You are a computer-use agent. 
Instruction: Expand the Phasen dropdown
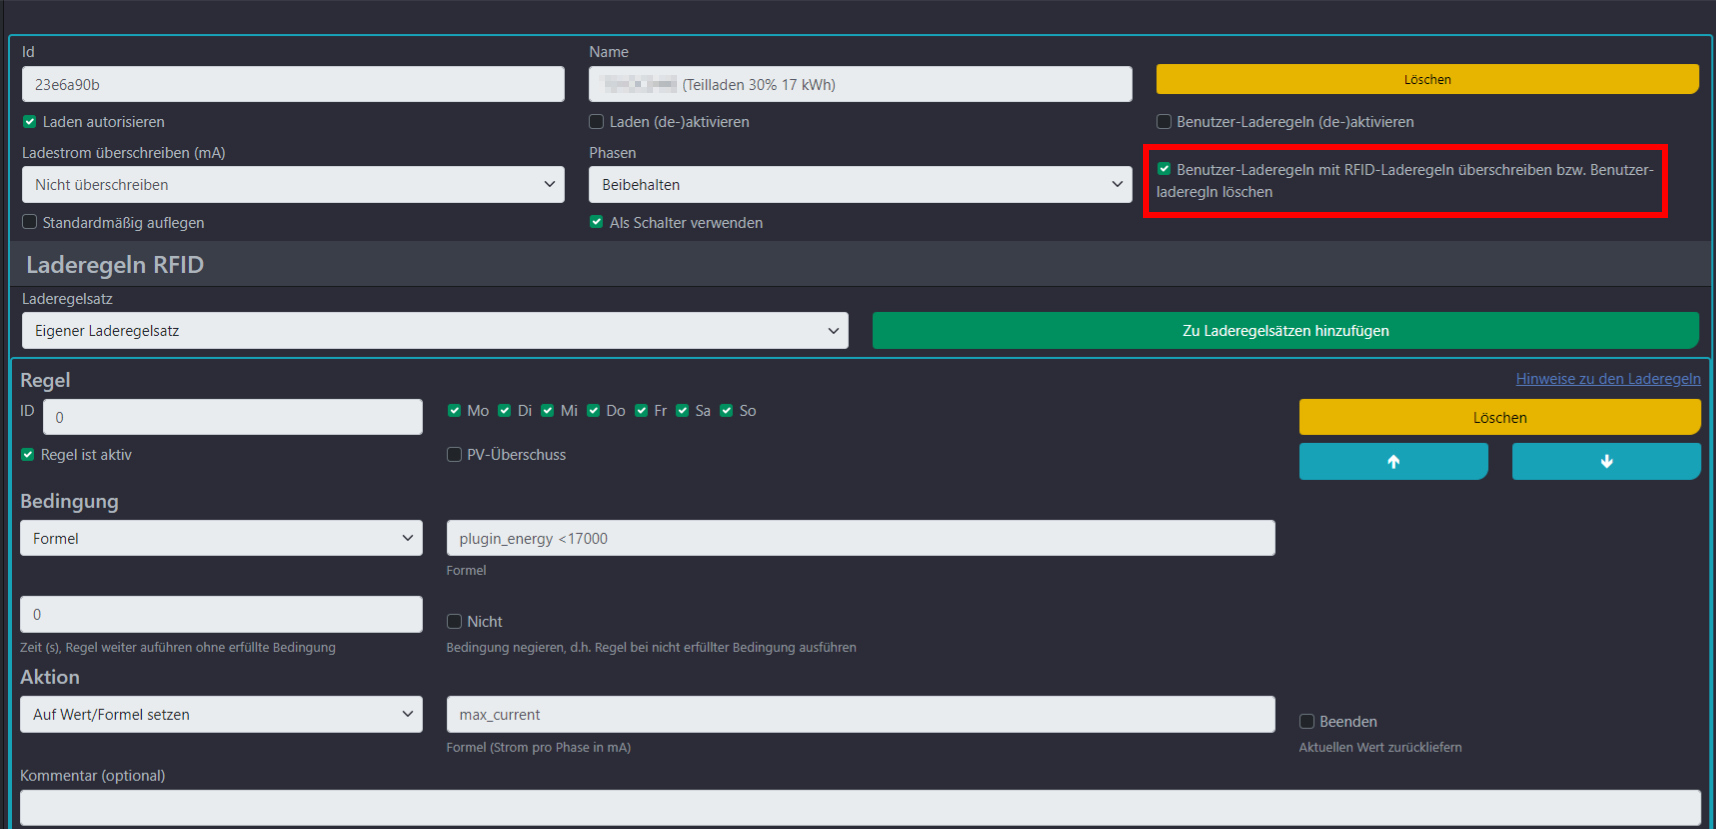coord(860,185)
